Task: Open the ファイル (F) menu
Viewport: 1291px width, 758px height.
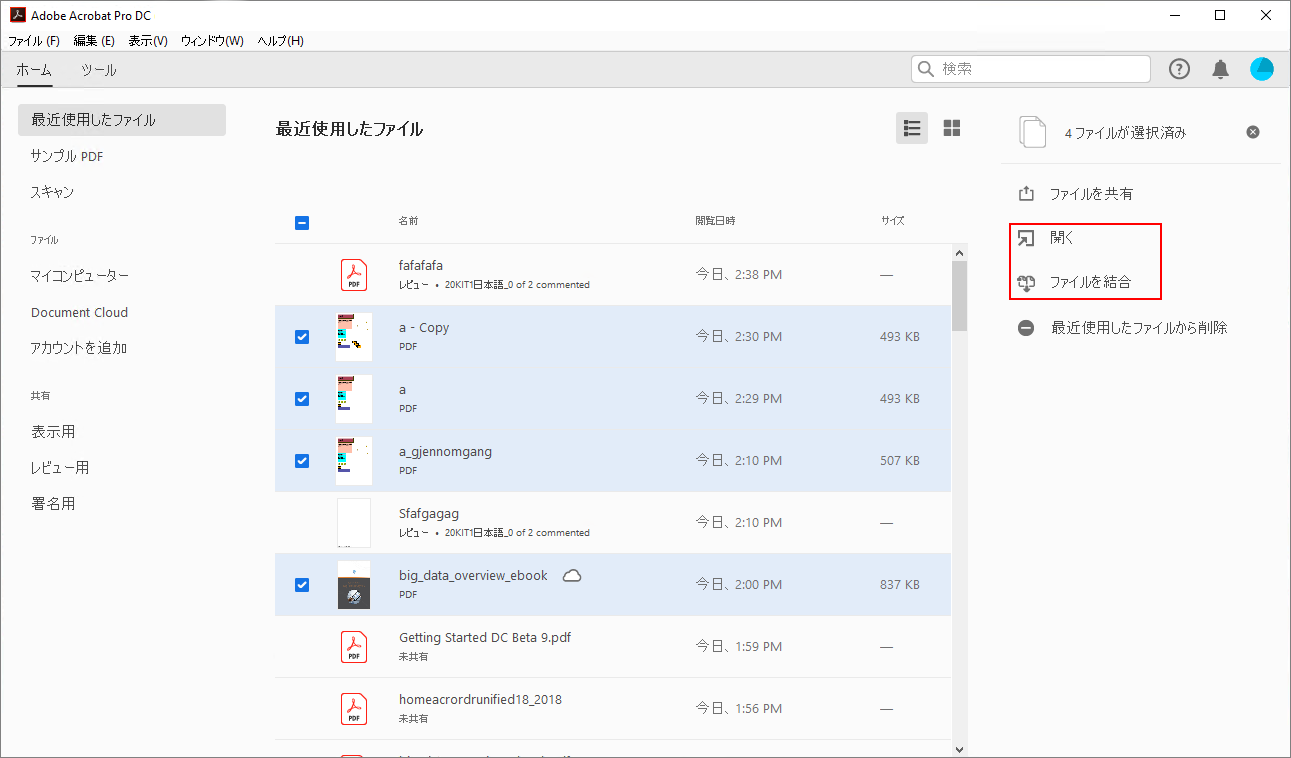Action: tap(34, 41)
